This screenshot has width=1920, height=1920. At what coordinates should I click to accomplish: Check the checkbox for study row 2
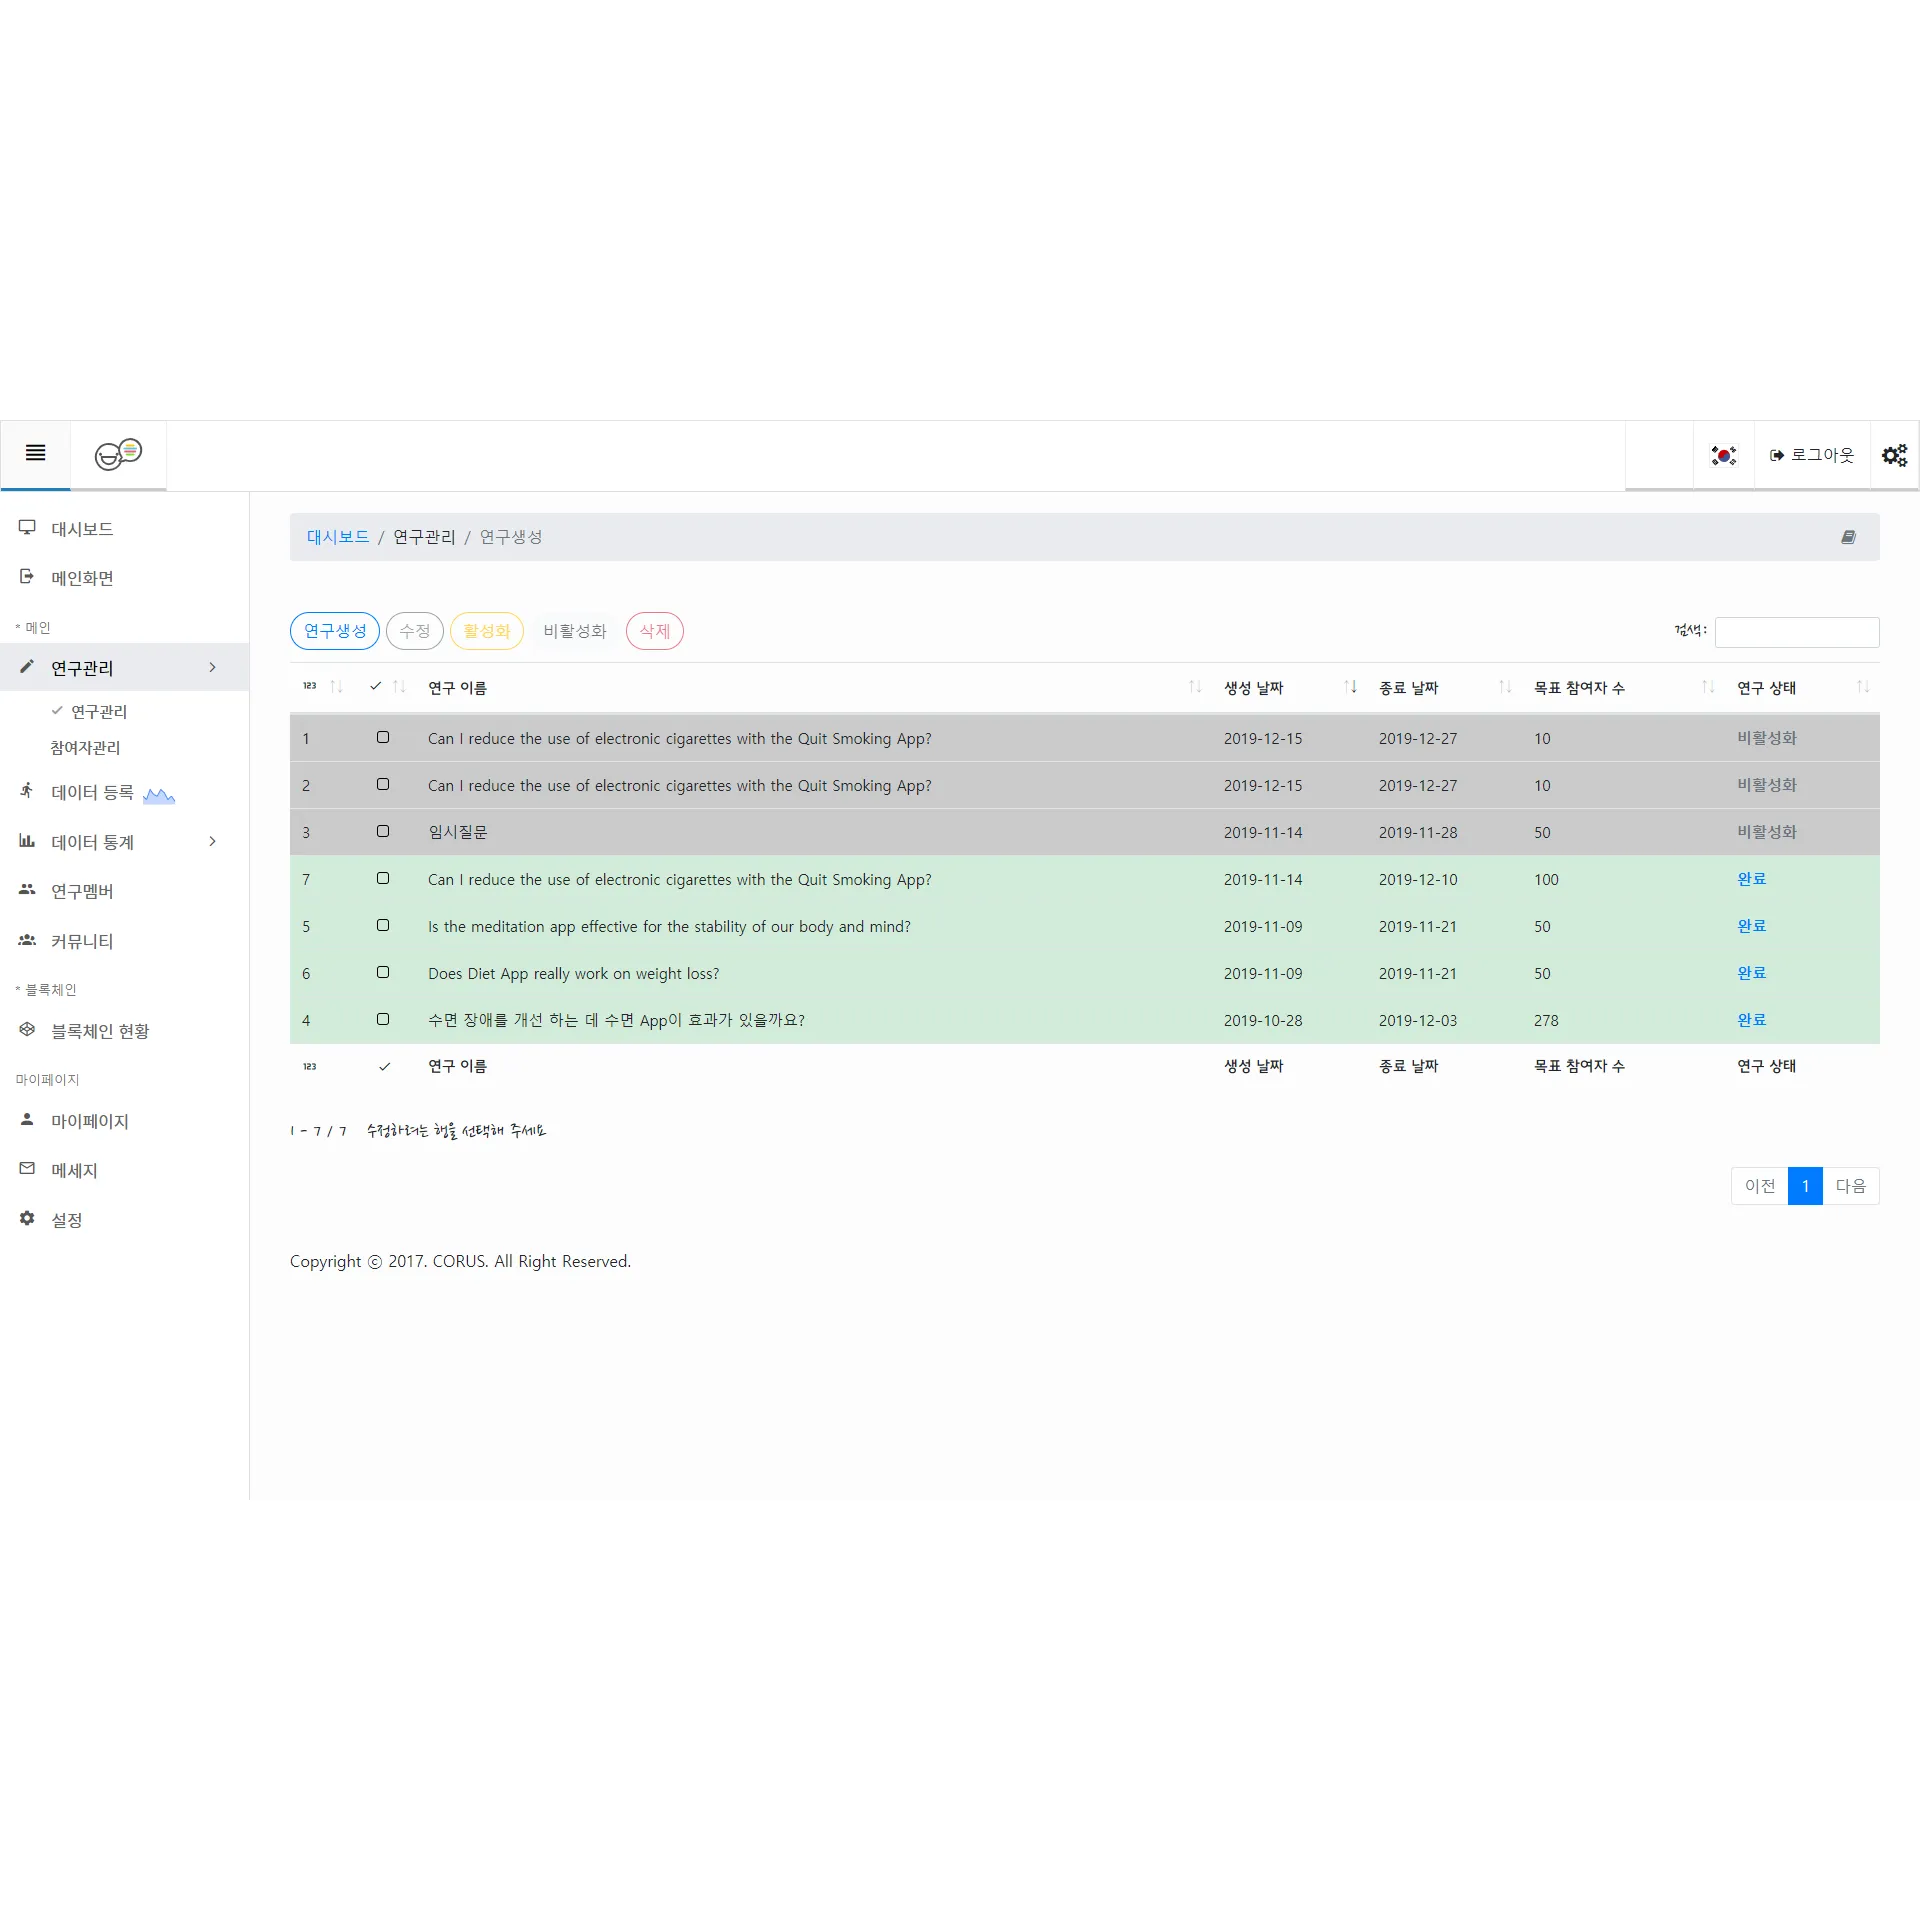pos(383,785)
